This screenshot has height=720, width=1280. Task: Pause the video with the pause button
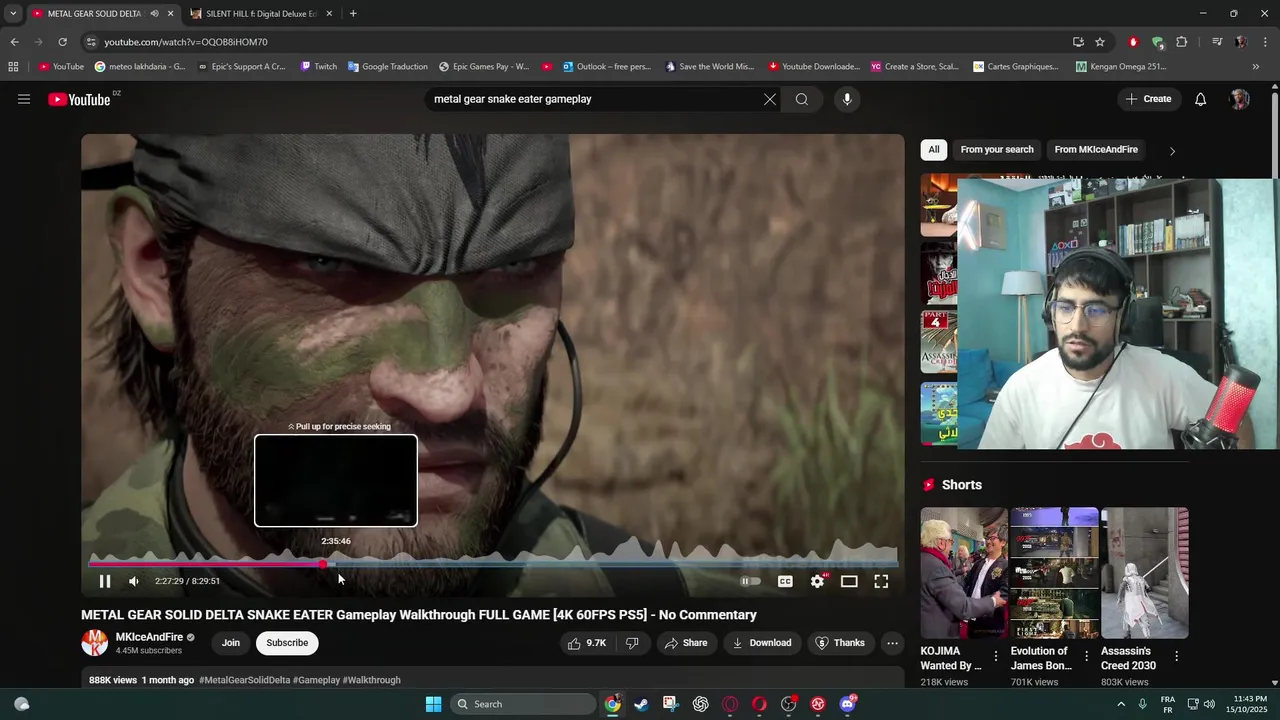point(105,581)
